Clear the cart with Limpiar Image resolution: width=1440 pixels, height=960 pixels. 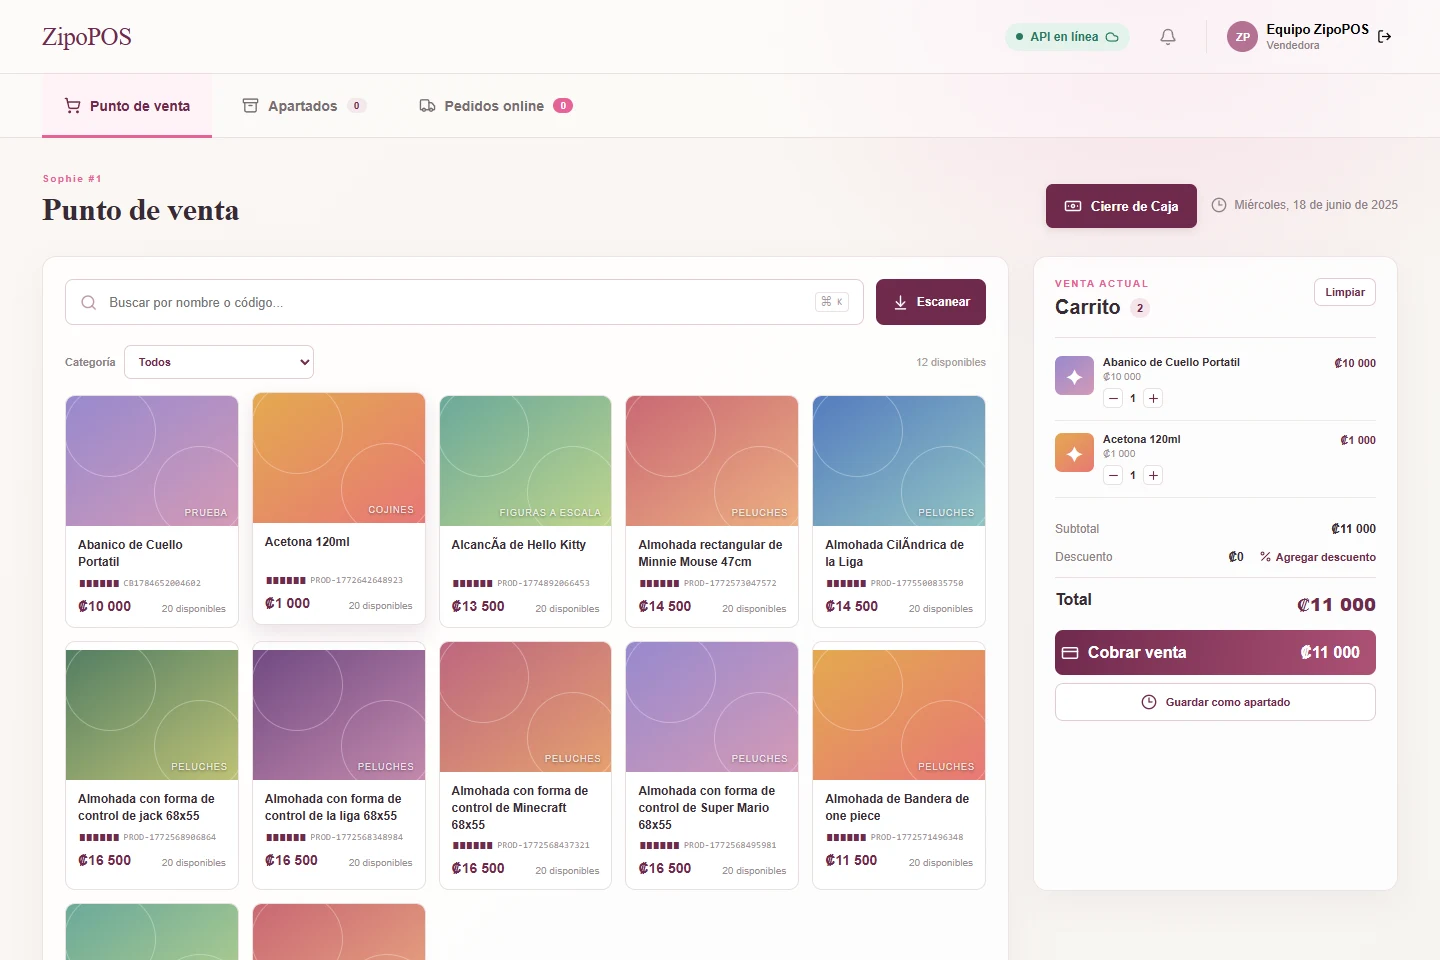point(1345,292)
